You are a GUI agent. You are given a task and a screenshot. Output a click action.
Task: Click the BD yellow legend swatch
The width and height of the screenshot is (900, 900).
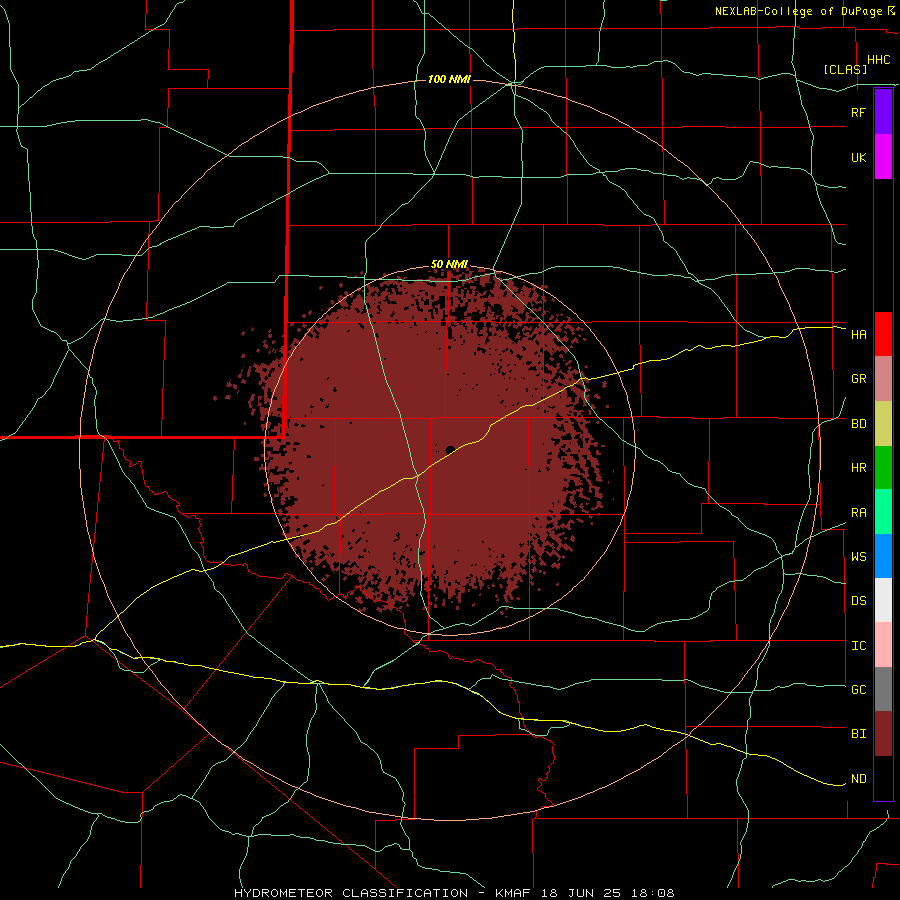tap(883, 424)
